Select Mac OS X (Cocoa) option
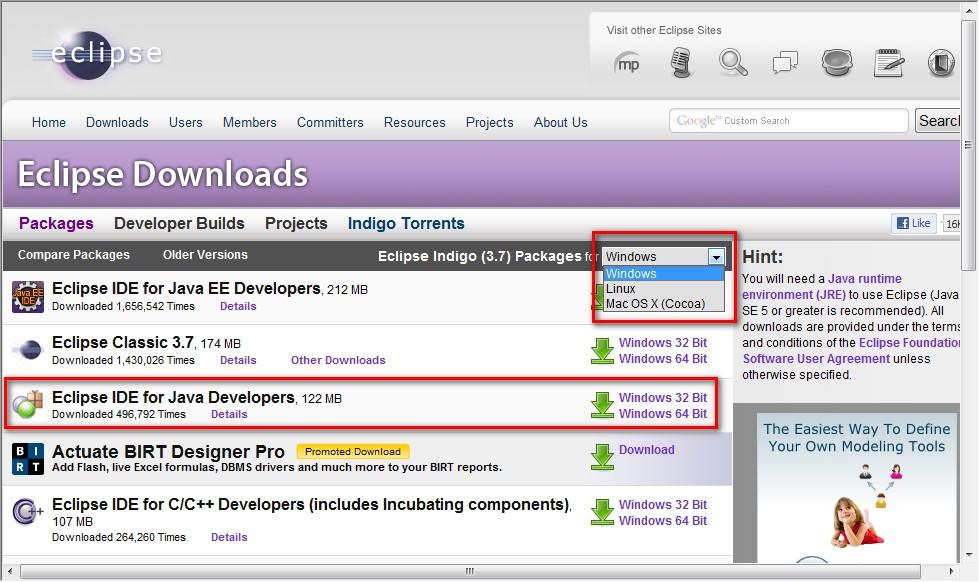Viewport: 979px width, 582px height. pos(664,303)
